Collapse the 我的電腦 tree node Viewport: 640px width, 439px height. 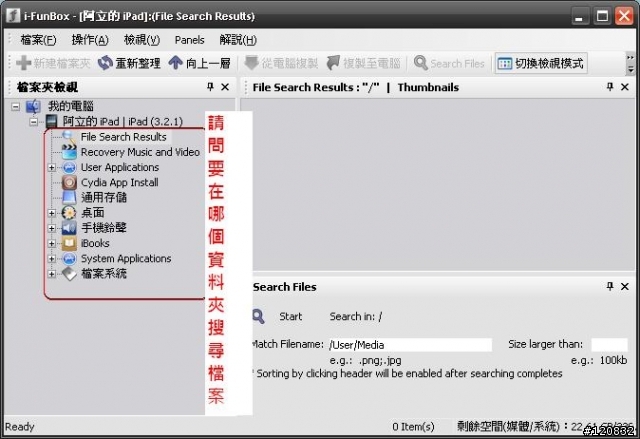click(x=16, y=106)
